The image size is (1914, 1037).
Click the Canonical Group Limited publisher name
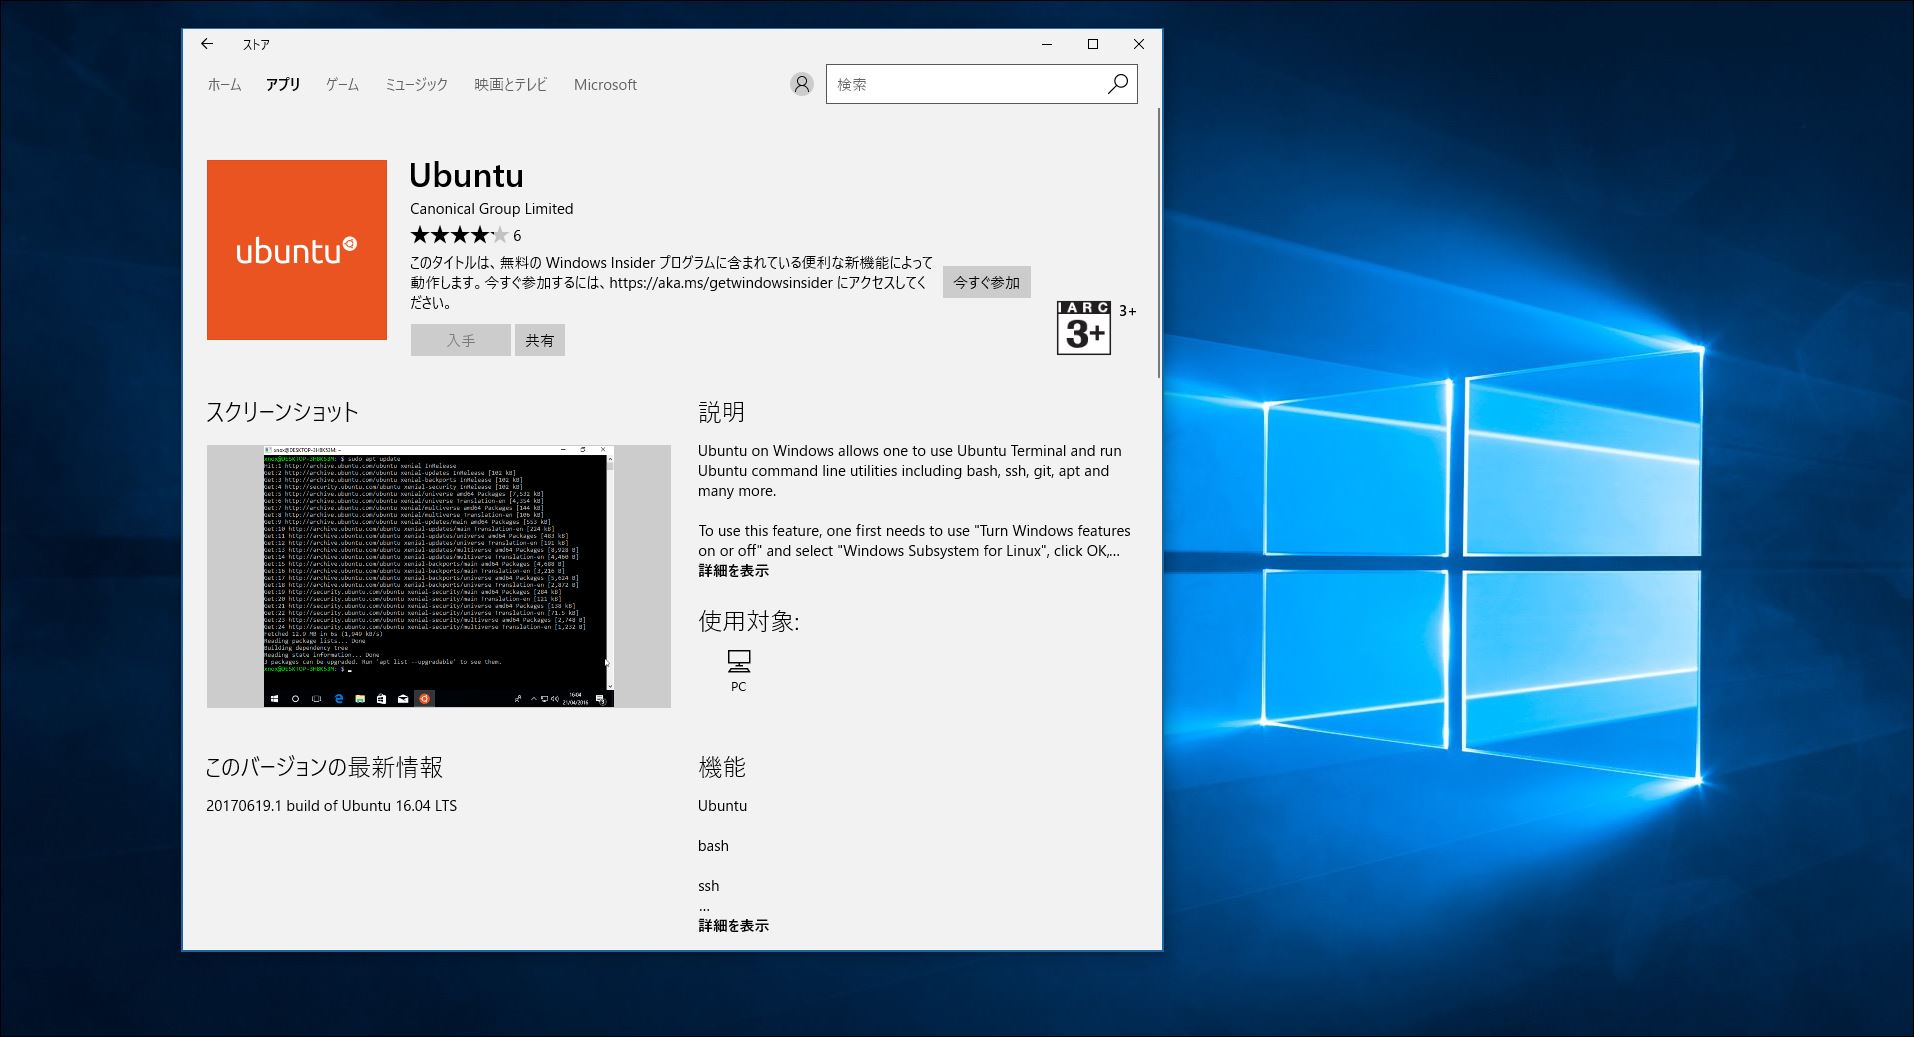coord(491,209)
